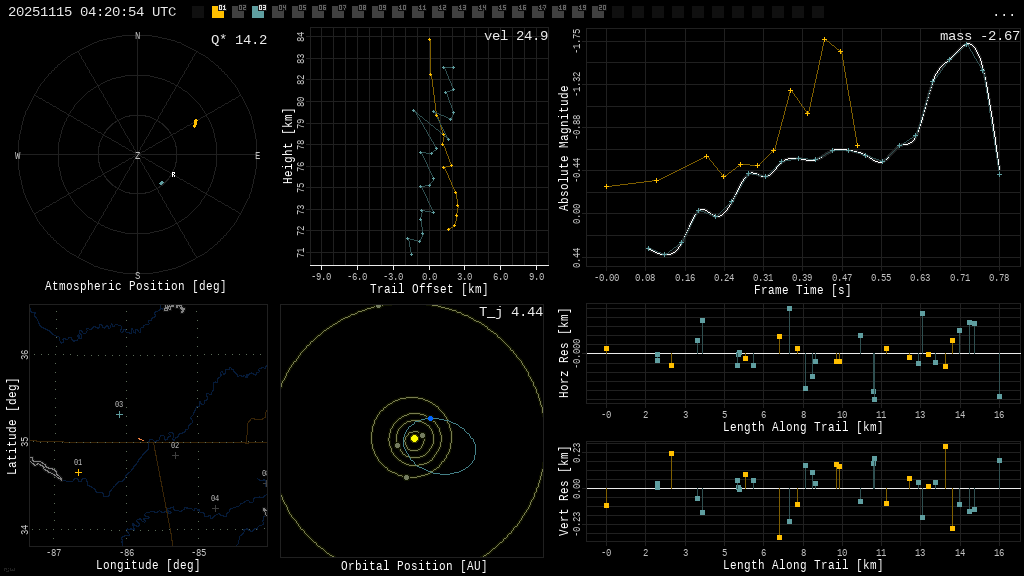The height and width of the screenshot is (576, 1024).
Task: Open the three-dot overflow menu
Action: [x=1004, y=12]
